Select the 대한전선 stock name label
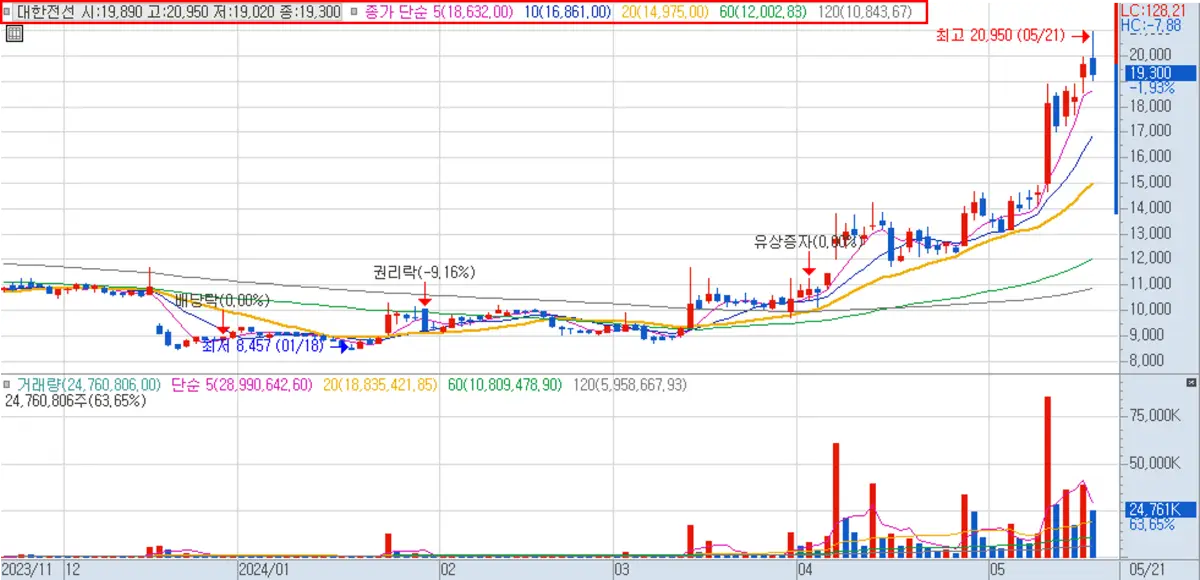1200x580 pixels. (44, 12)
